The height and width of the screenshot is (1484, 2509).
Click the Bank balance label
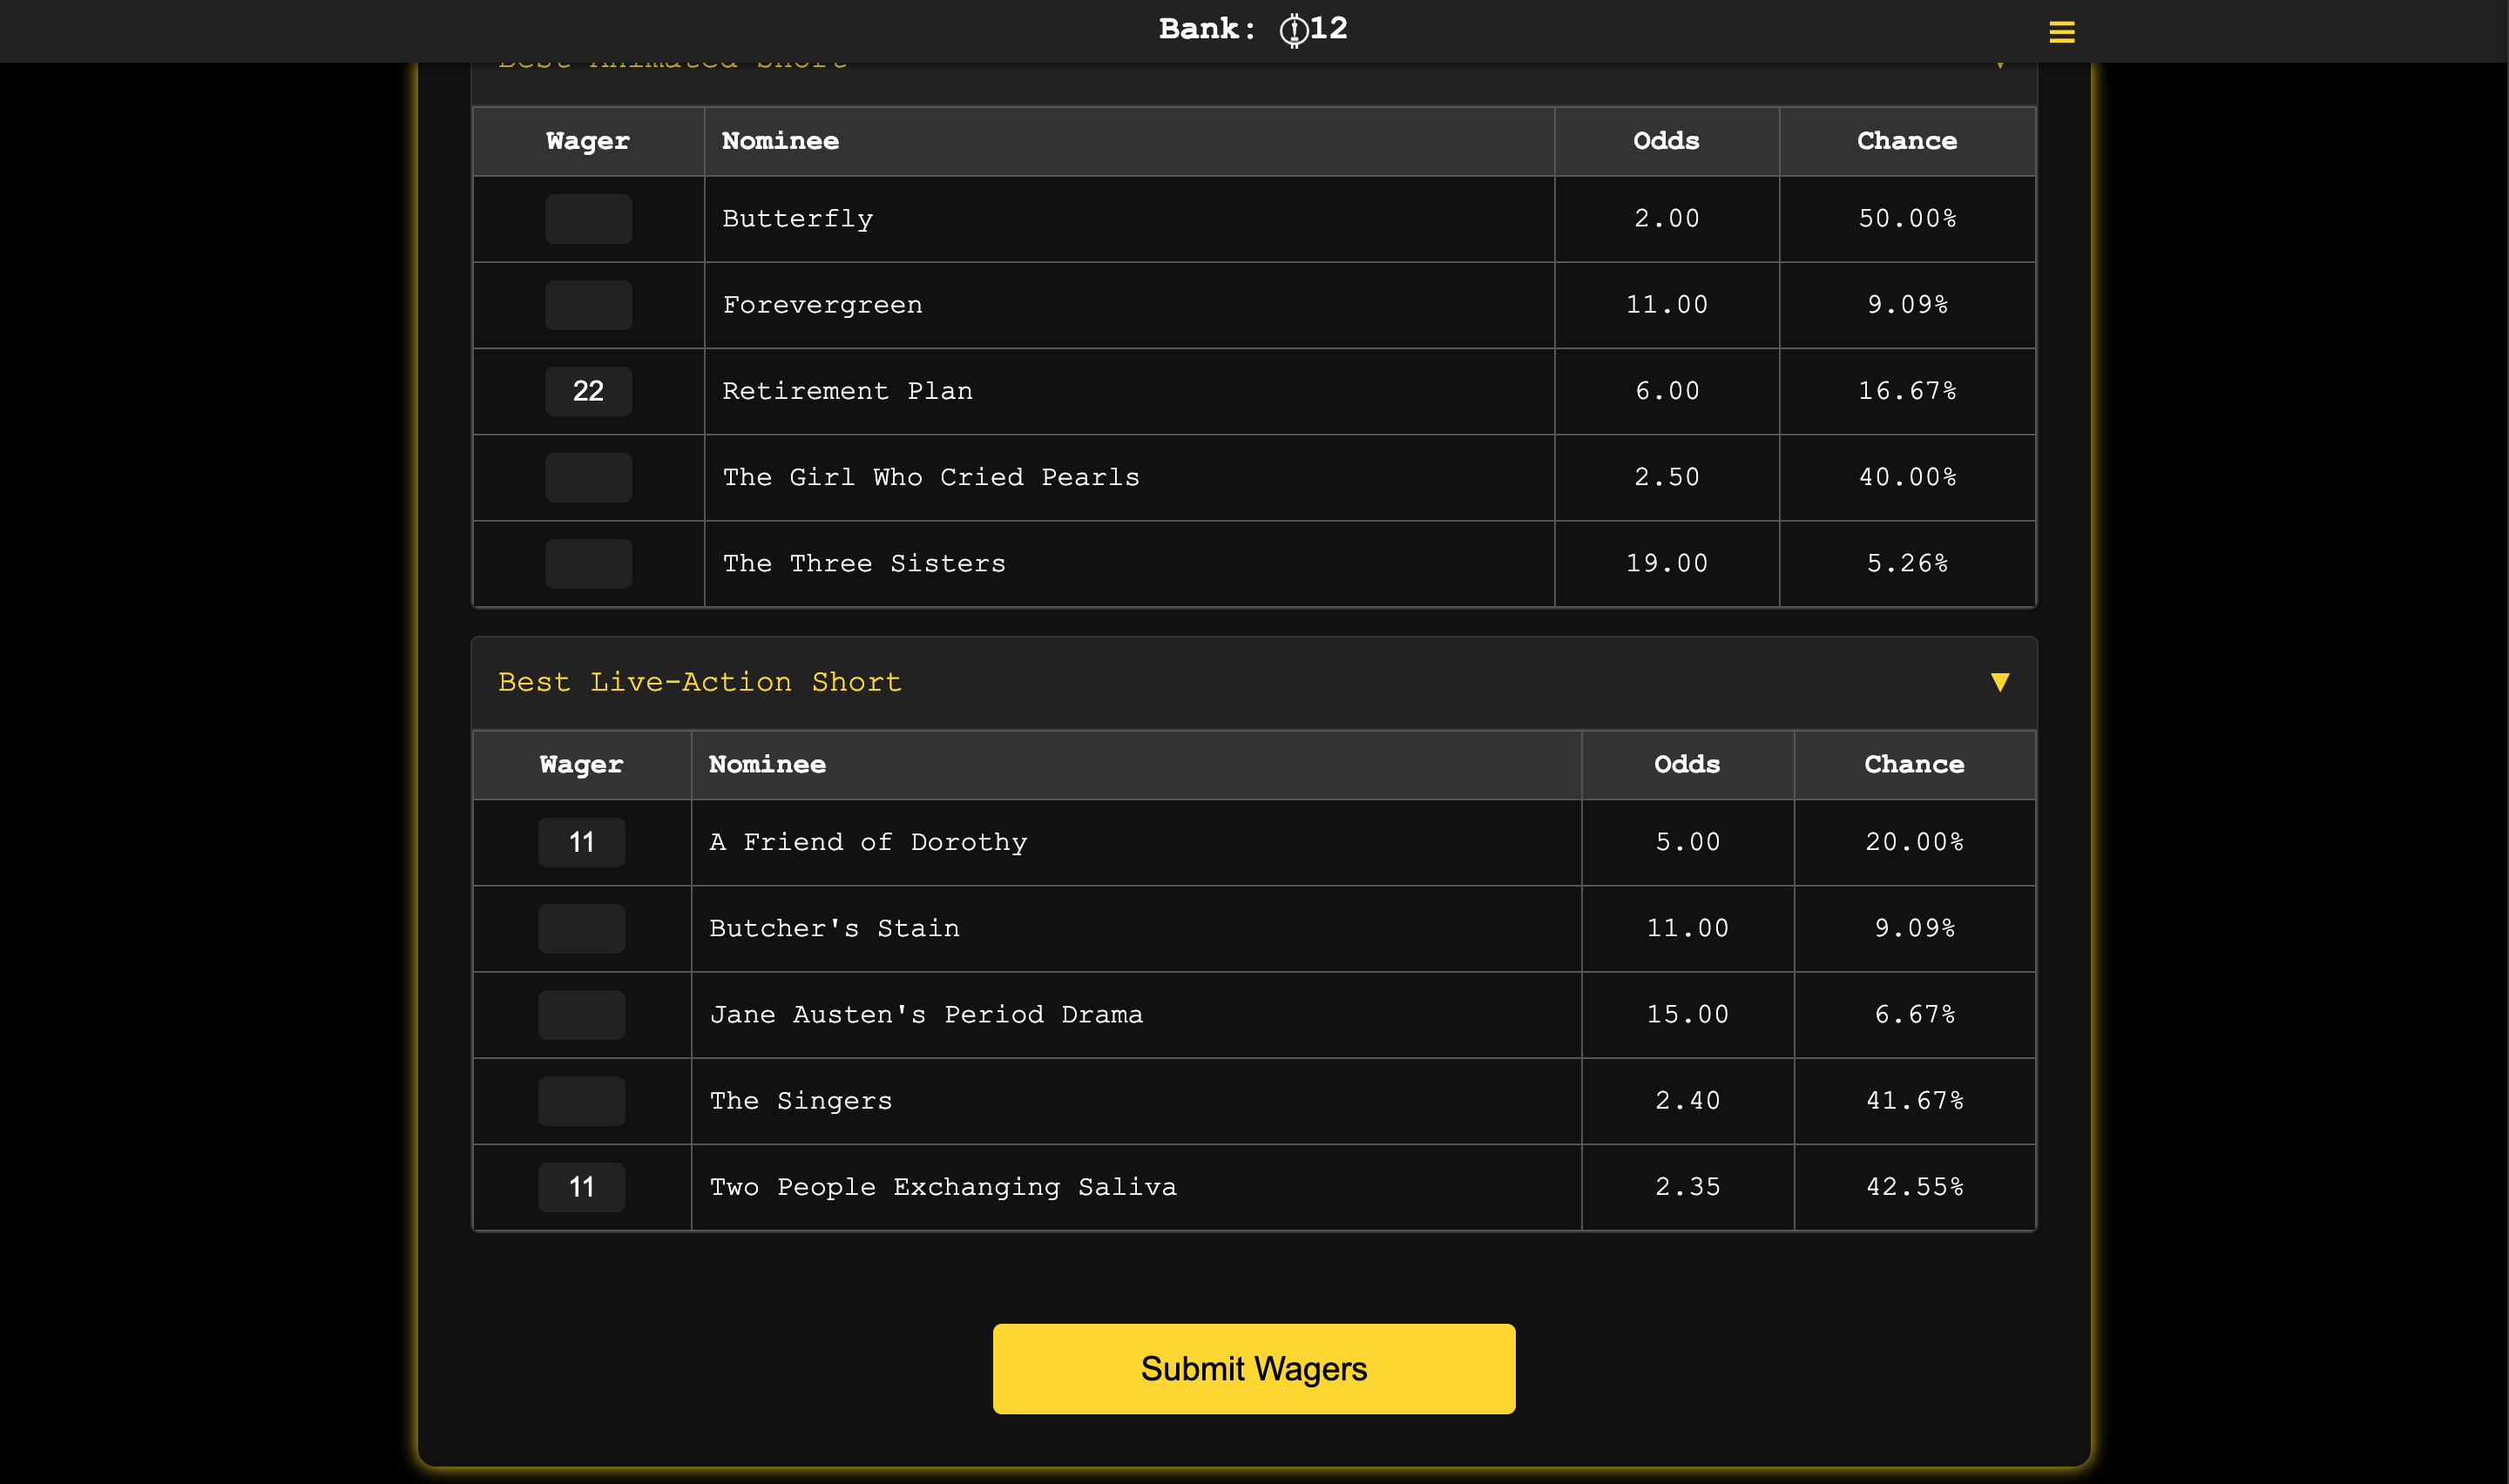click(x=1206, y=29)
